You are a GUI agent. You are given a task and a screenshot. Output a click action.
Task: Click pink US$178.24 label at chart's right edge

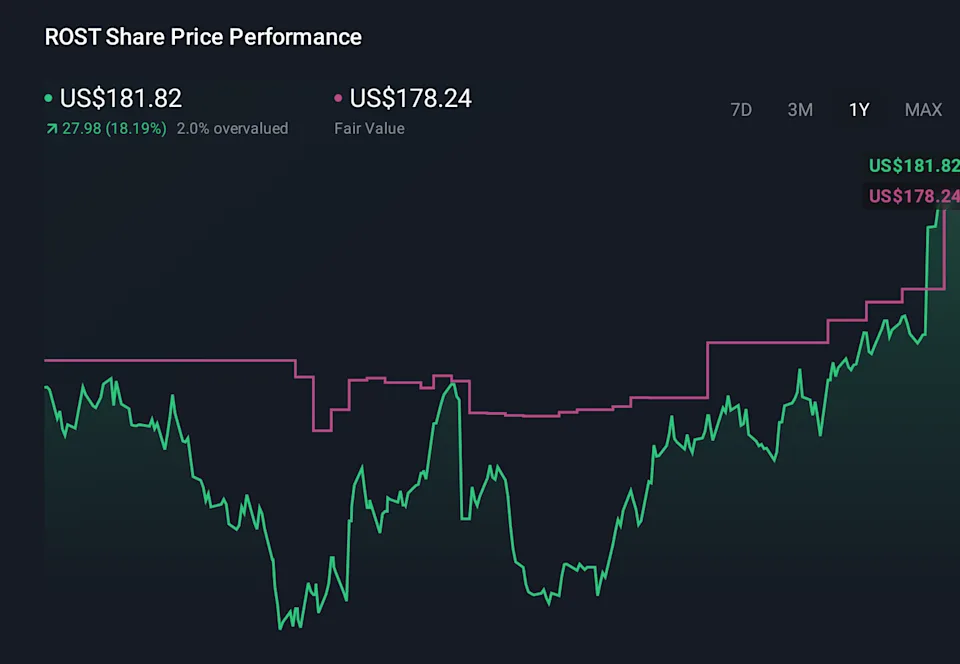tap(914, 196)
